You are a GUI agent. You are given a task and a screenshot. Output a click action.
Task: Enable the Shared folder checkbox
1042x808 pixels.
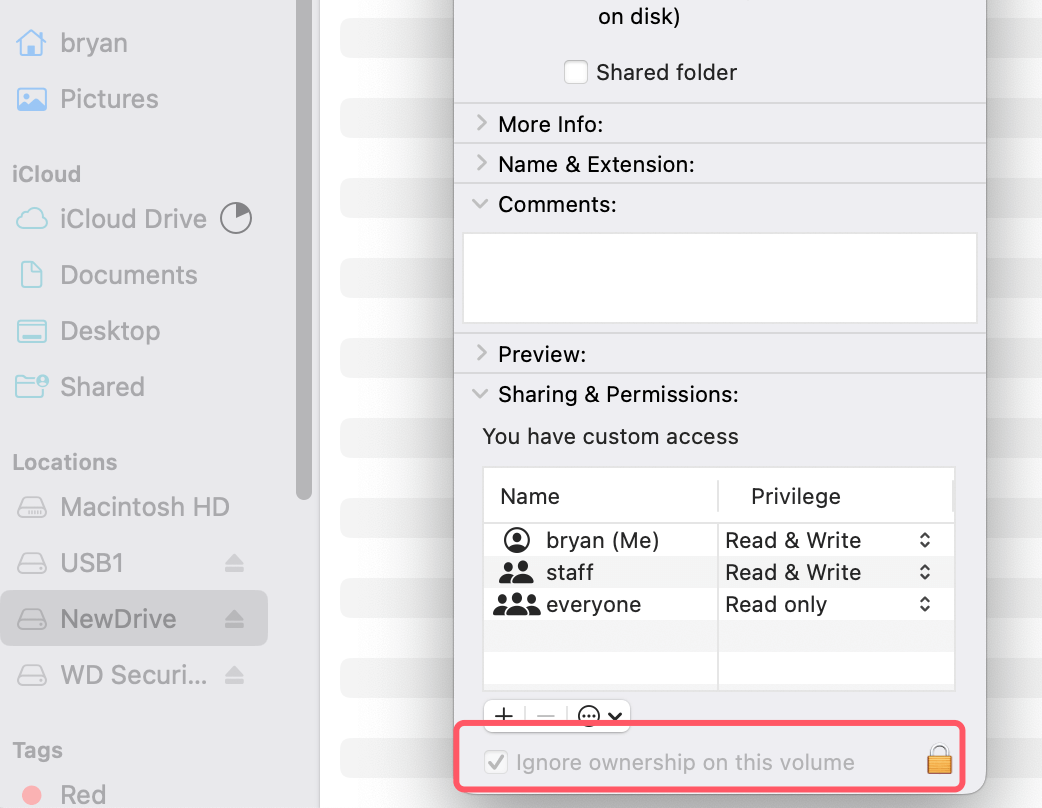click(x=576, y=71)
